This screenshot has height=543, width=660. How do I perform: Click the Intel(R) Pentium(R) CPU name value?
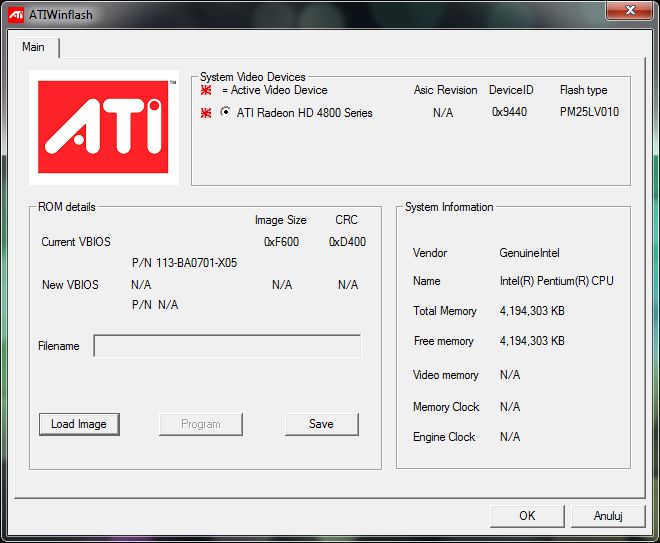pos(556,281)
